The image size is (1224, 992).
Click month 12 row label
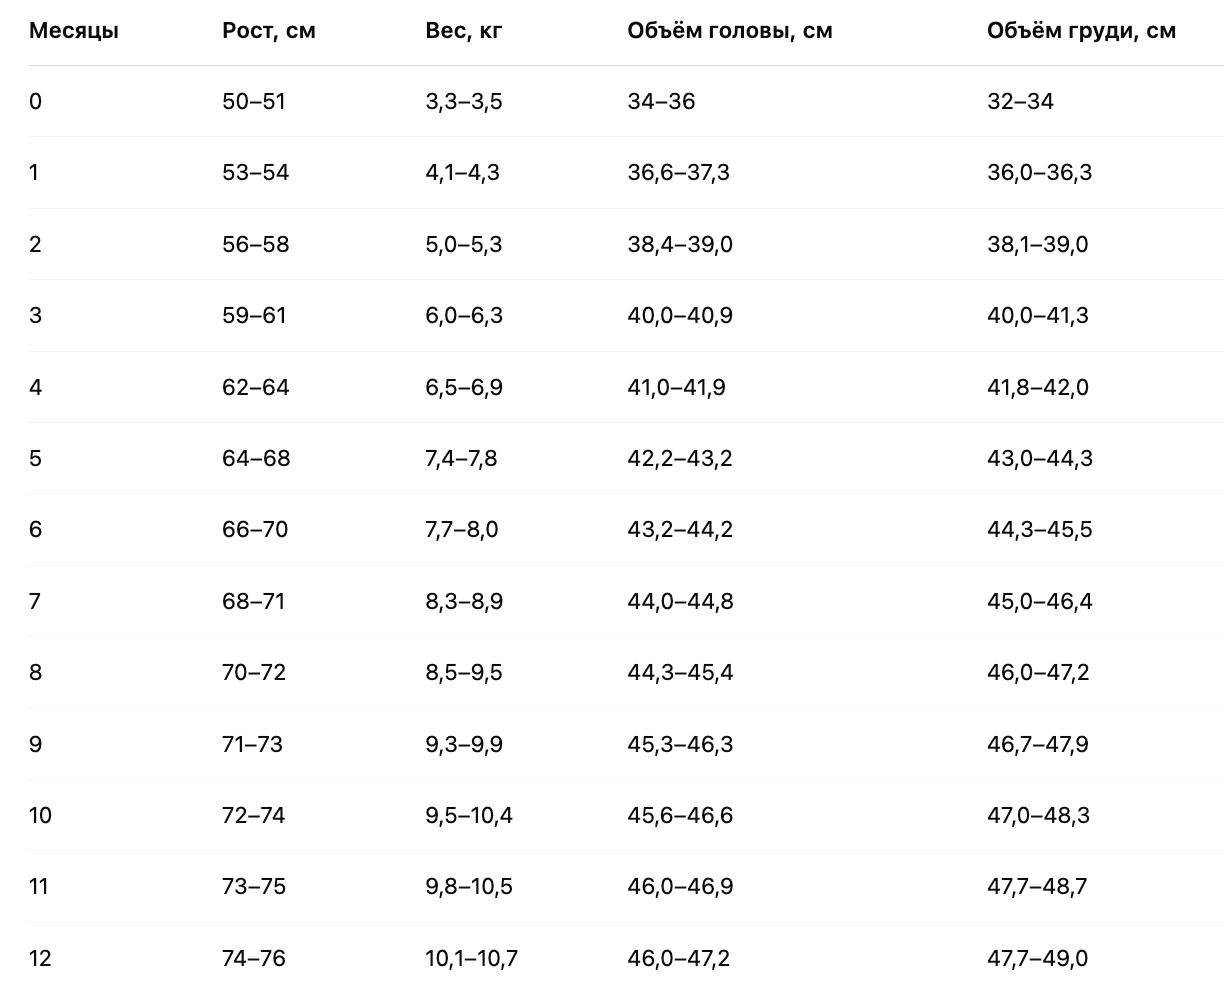40,958
